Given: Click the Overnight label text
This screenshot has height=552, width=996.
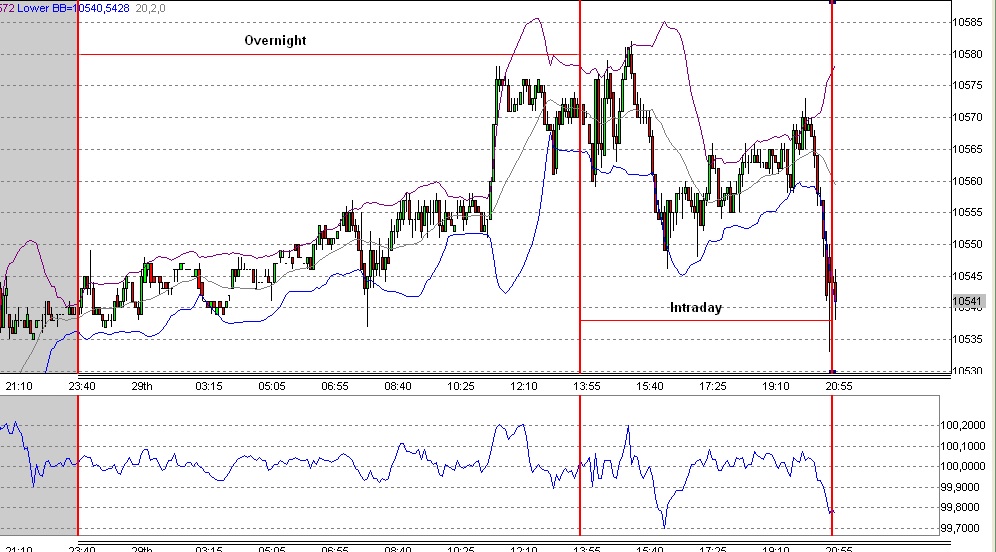Looking at the screenshot, I should [276, 41].
